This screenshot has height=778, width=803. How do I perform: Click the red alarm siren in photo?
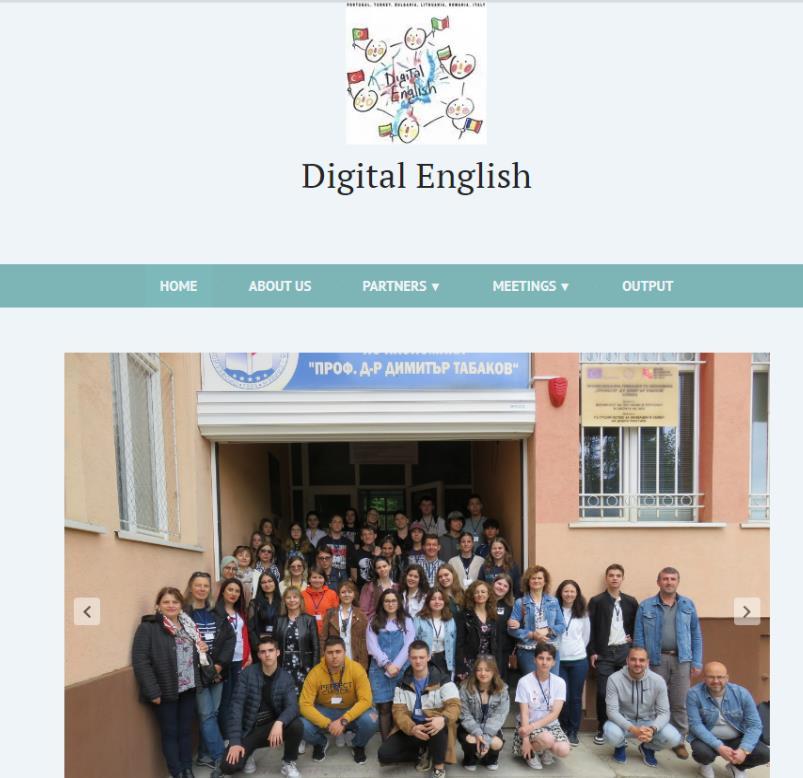[558, 391]
